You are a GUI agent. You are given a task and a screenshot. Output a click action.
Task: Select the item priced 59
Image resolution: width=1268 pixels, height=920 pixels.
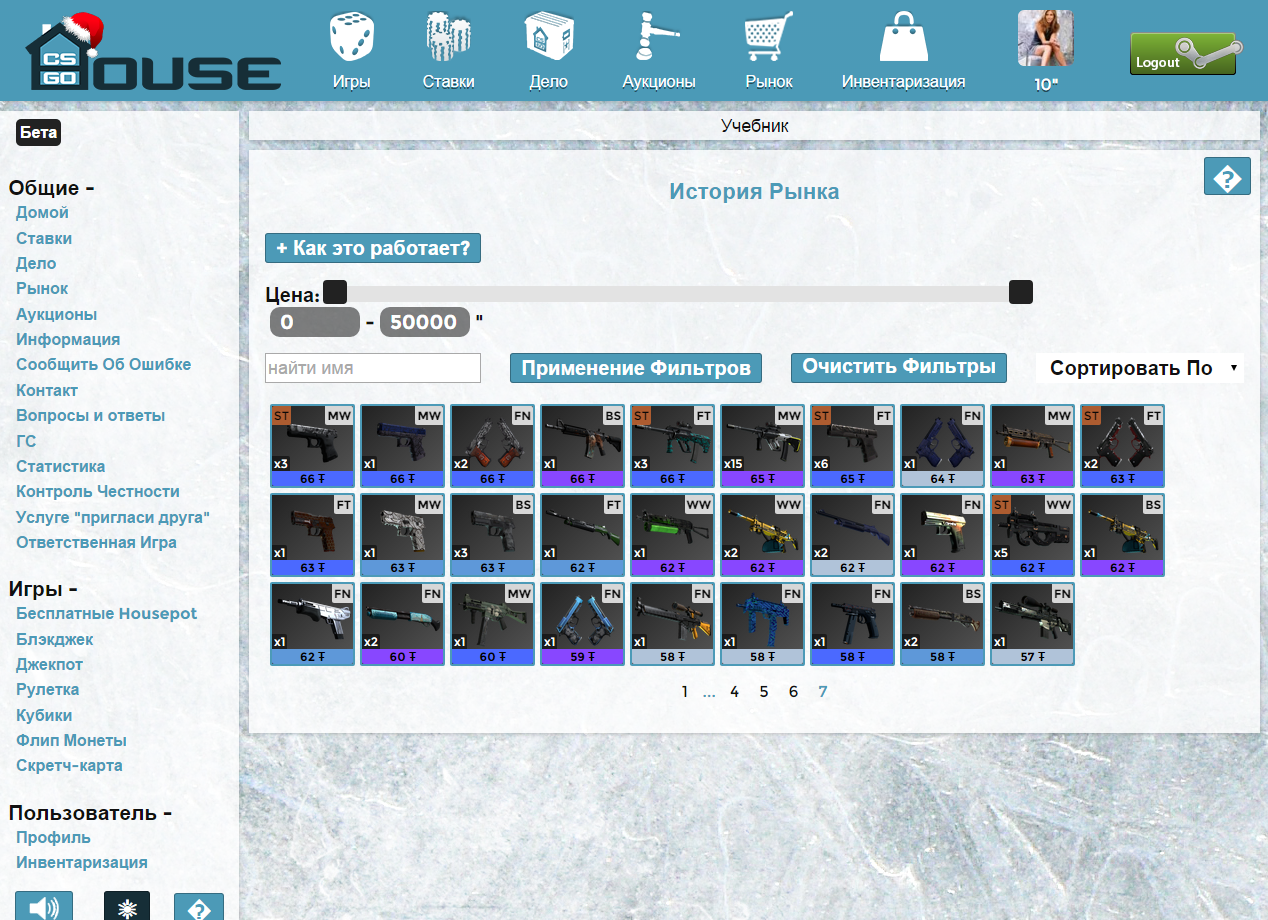click(583, 624)
